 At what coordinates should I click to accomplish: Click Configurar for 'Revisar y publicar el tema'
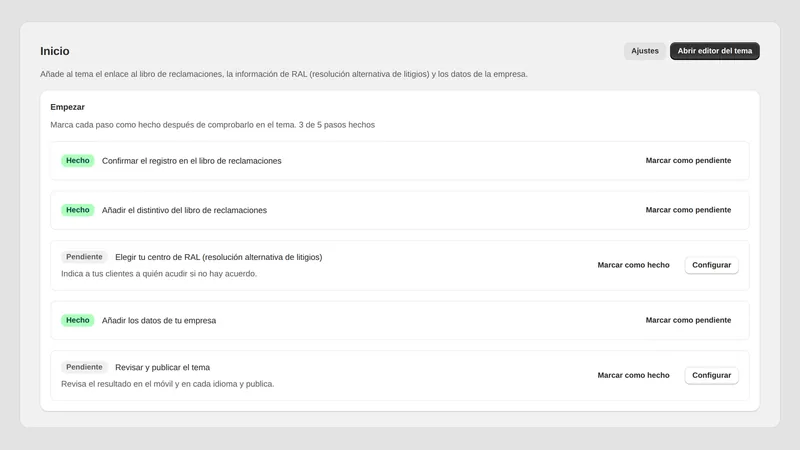pyautogui.click(x=711, y=376)
